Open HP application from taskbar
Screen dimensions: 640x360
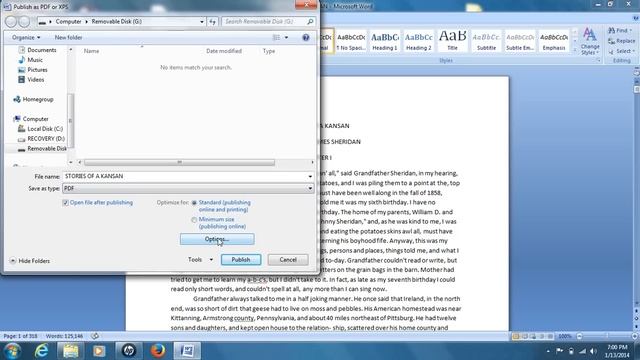point(129,351)
